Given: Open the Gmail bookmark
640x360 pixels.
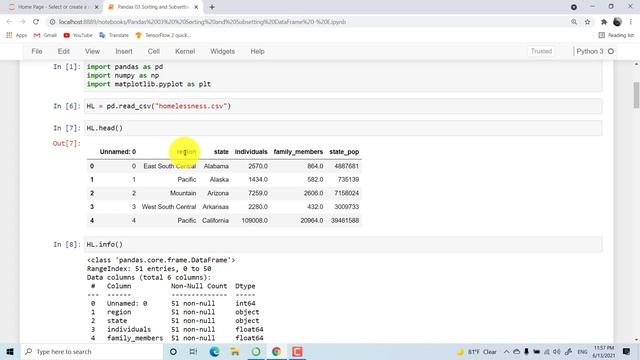Looking at the screenshot, I should (x=45, y=36).
